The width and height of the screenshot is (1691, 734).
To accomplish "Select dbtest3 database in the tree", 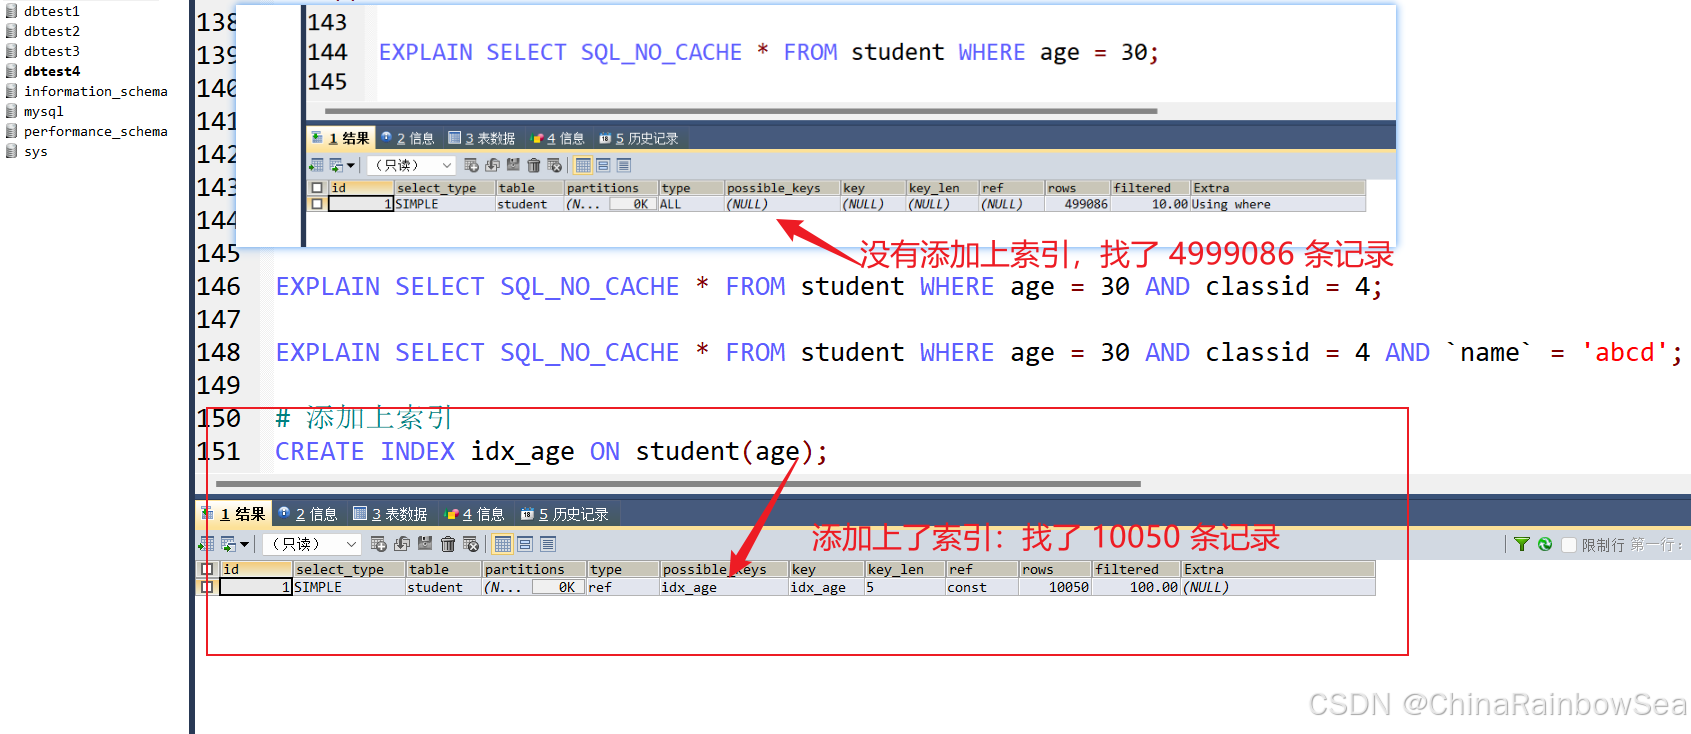I will 52,51.
